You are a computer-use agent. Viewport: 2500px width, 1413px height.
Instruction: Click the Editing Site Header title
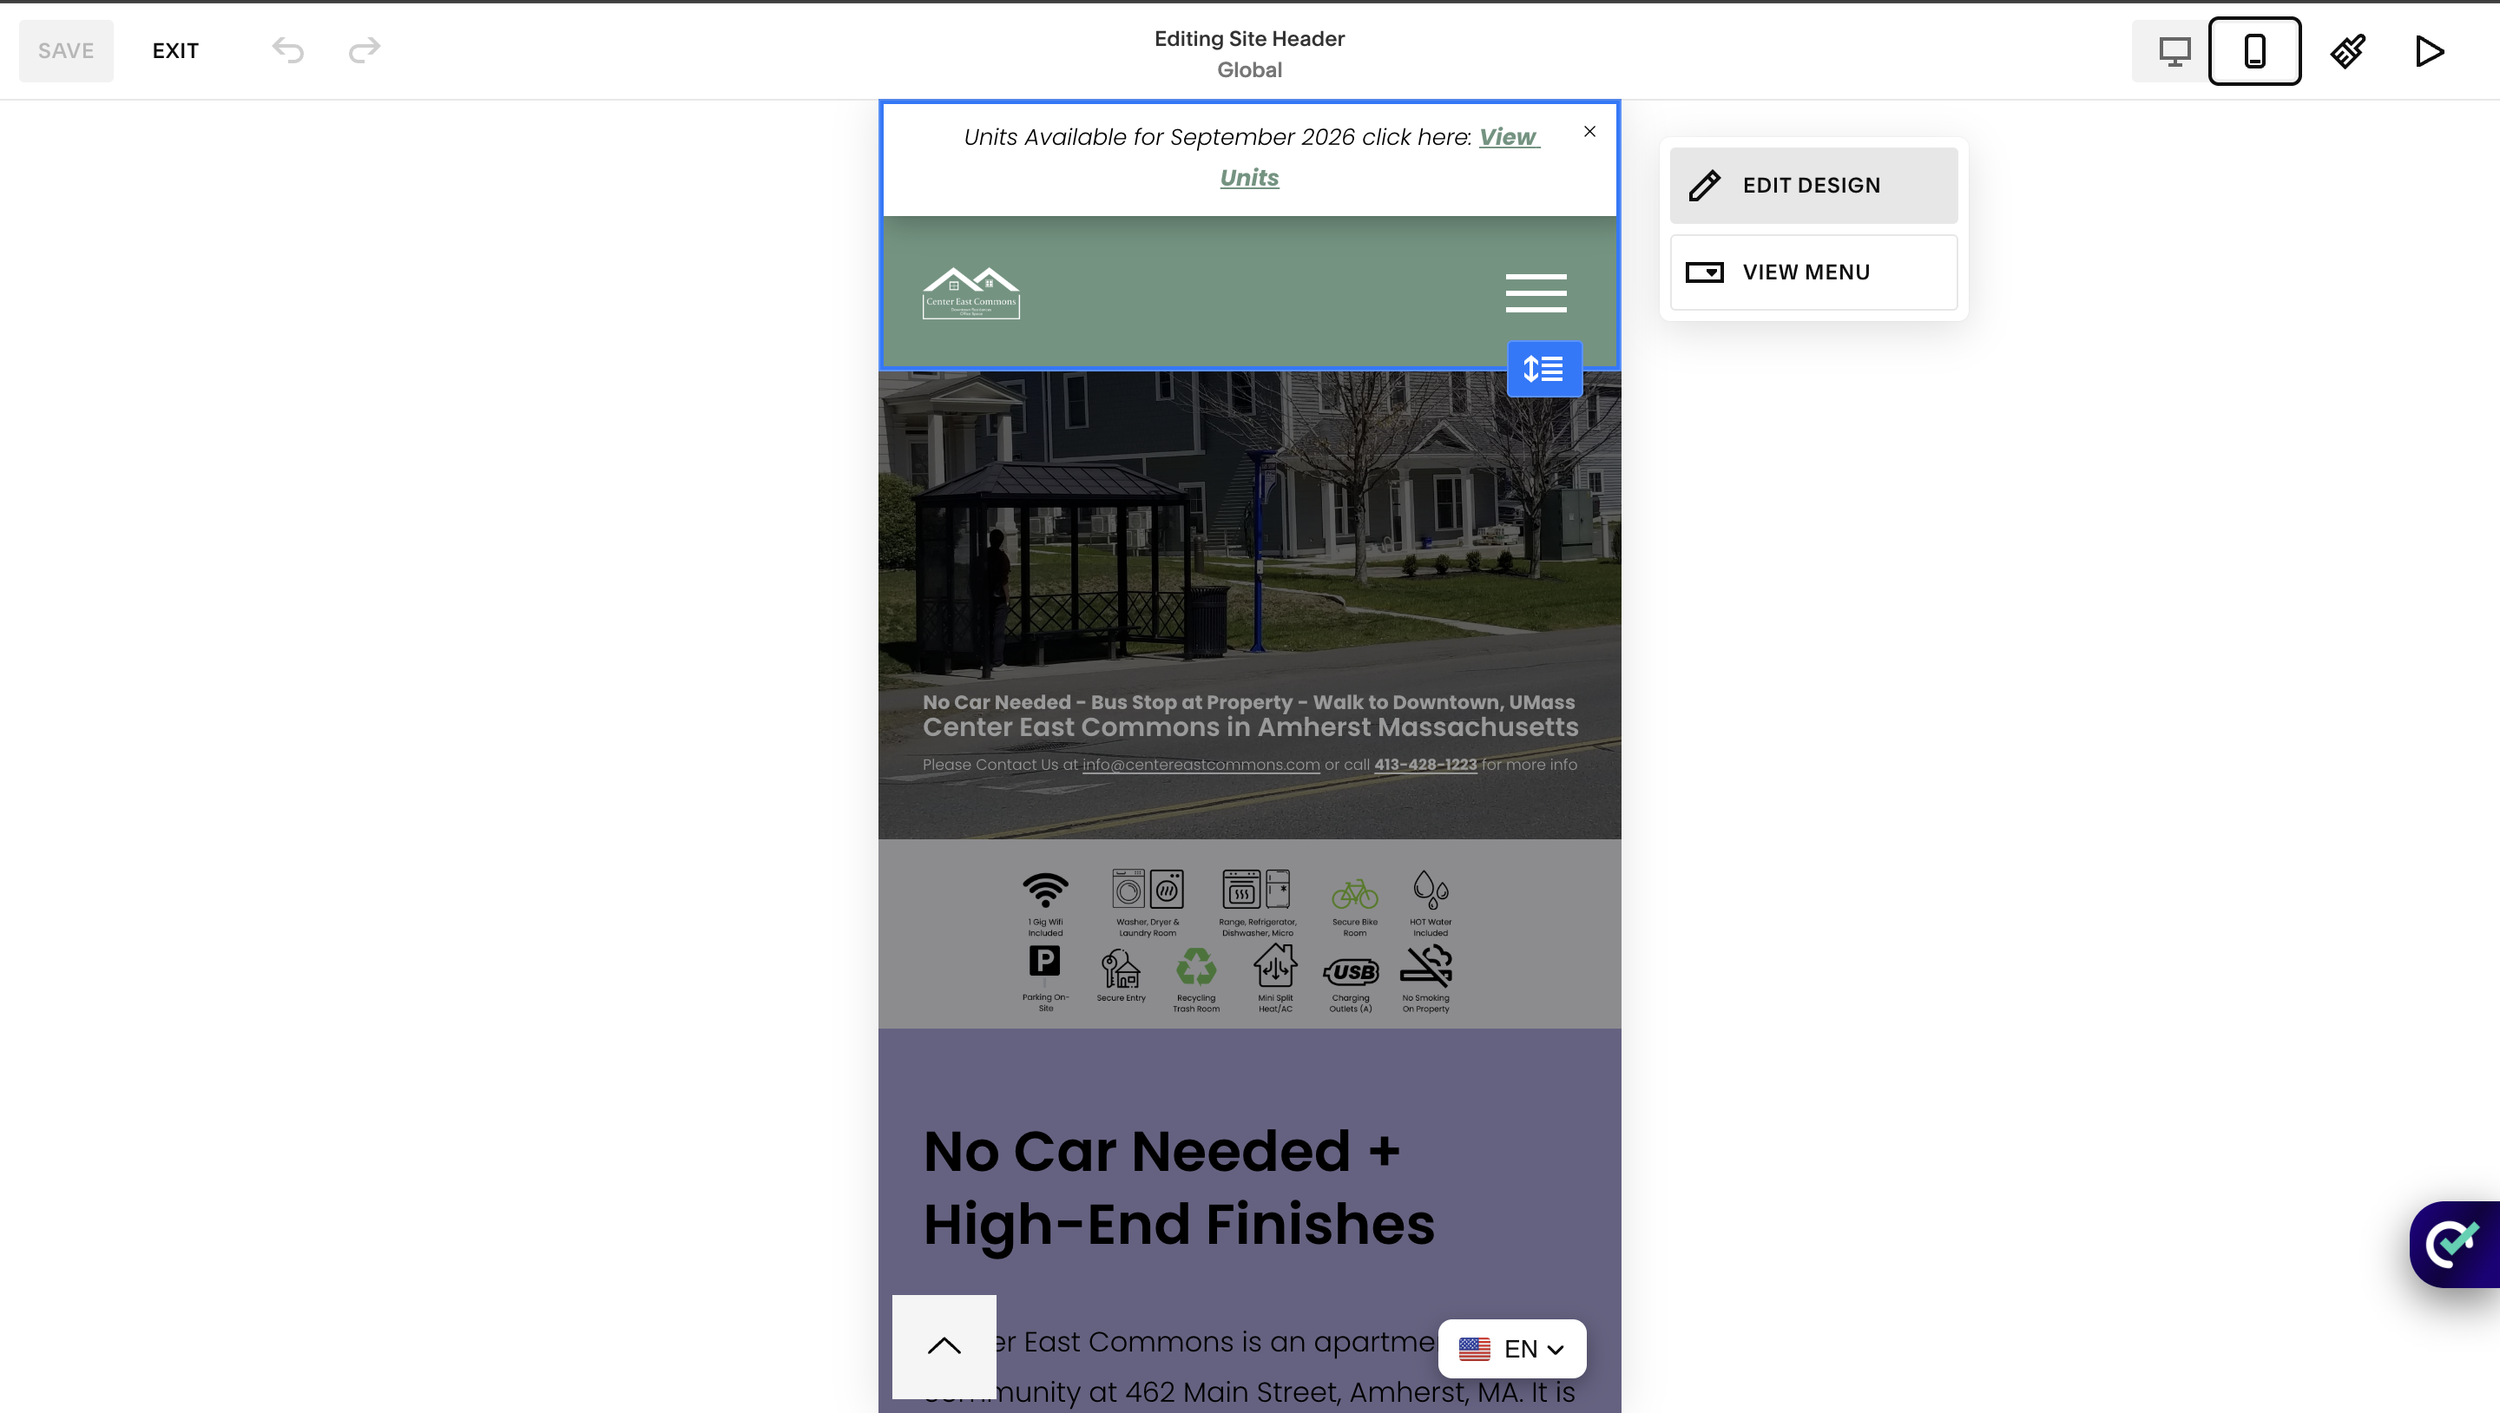coord(1249,39)
